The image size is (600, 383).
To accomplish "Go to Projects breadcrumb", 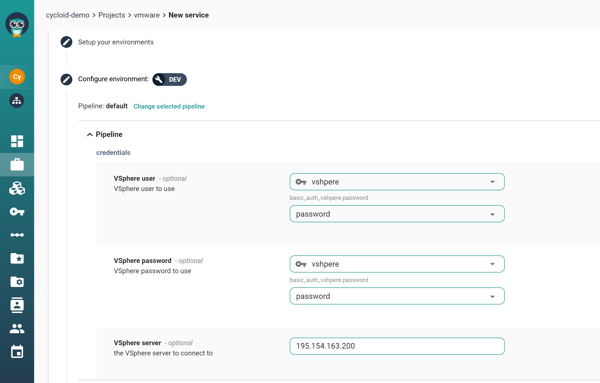I will pyautogui.click(x=111, y=15).
